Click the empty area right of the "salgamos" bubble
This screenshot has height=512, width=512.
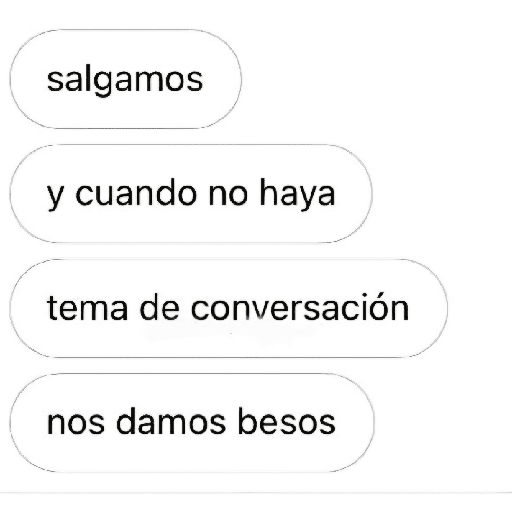377,79
